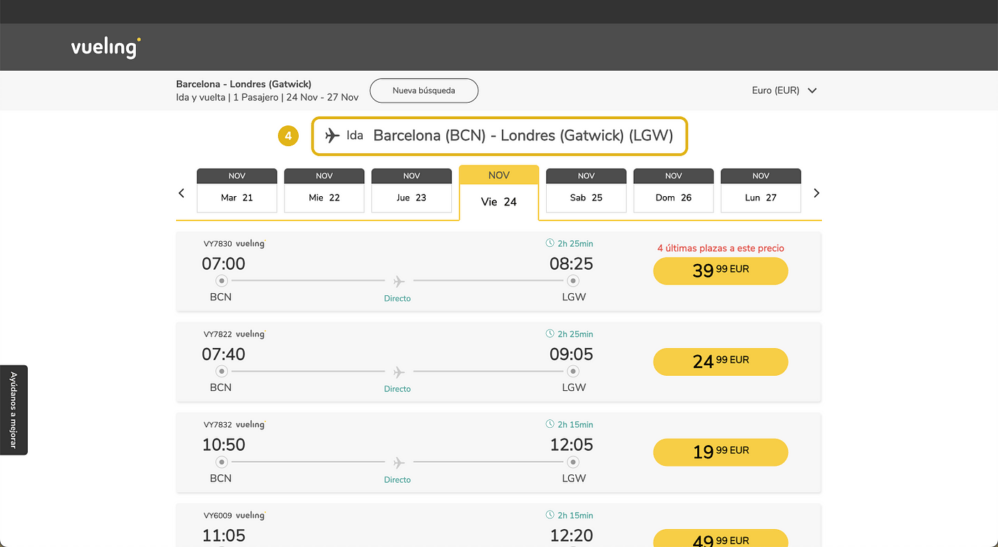Click the VY7830 flight card
Viewport: 998px width, 547px height.
coord(499,271)
